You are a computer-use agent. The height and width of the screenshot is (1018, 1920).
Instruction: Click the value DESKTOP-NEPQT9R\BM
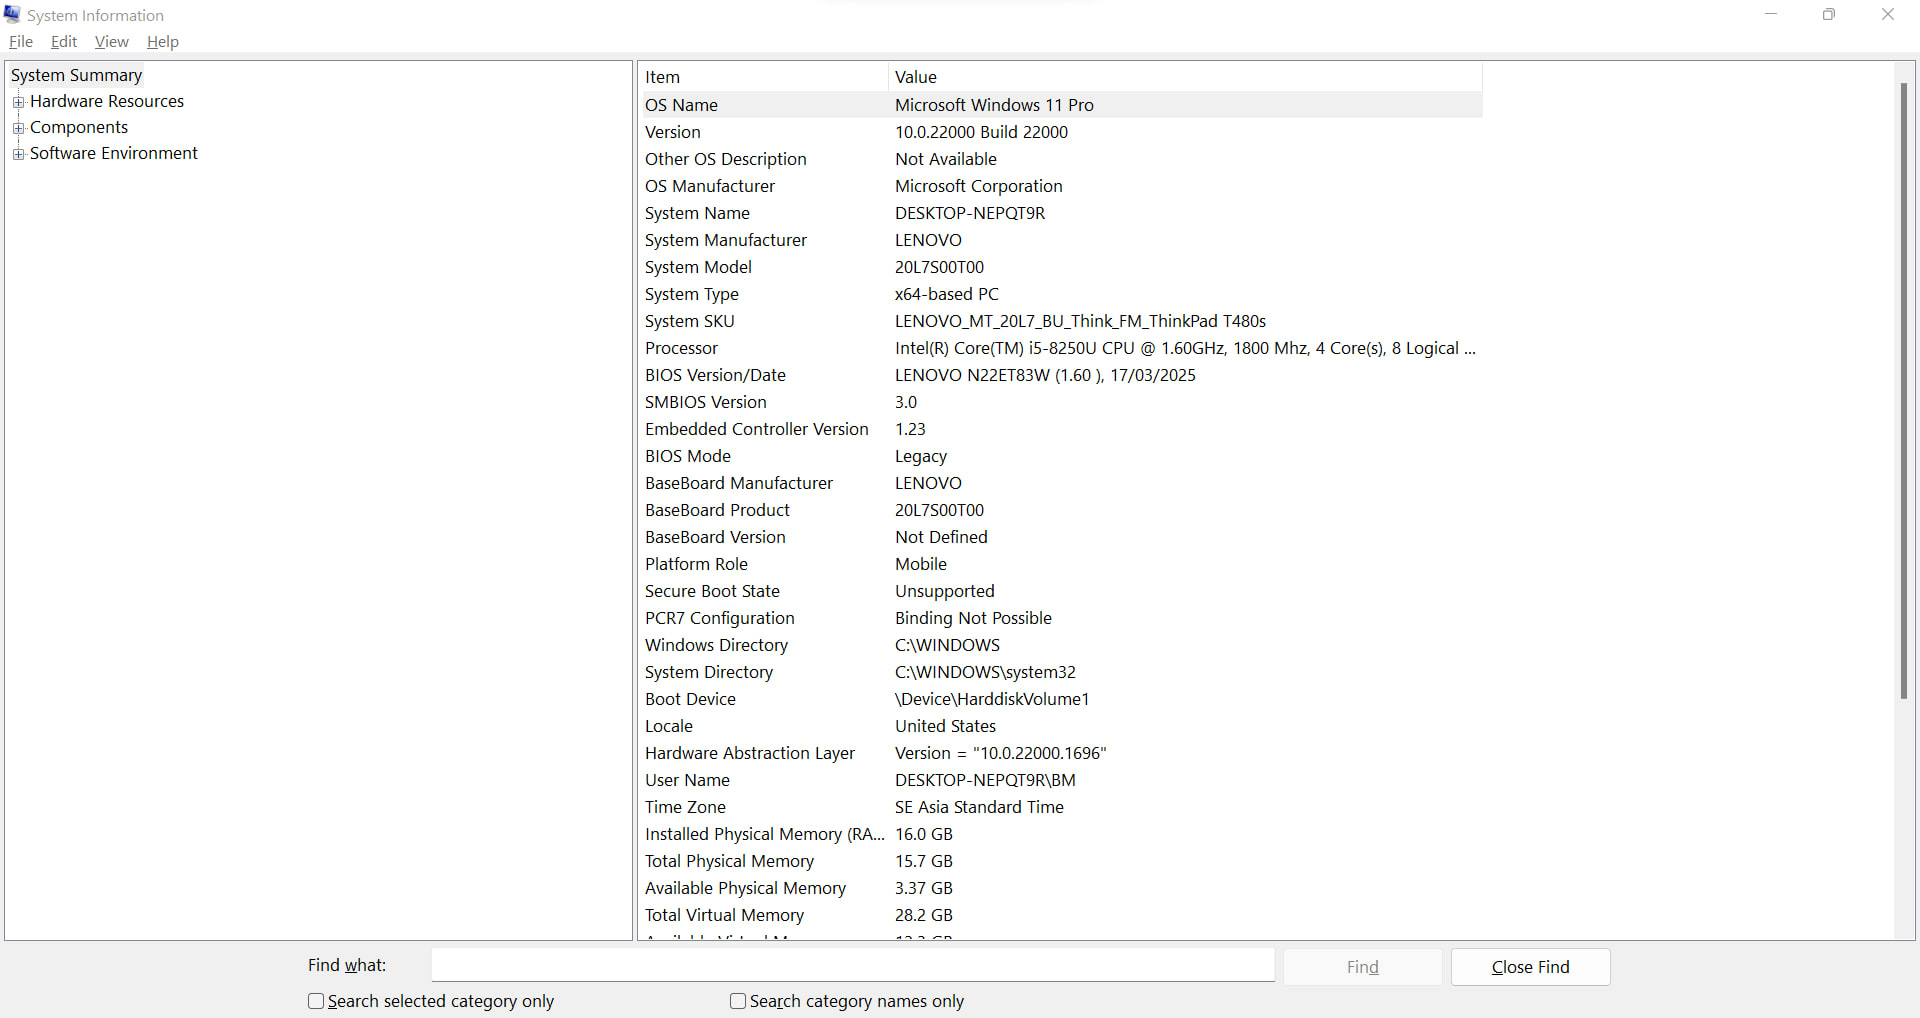pos(985,780)
